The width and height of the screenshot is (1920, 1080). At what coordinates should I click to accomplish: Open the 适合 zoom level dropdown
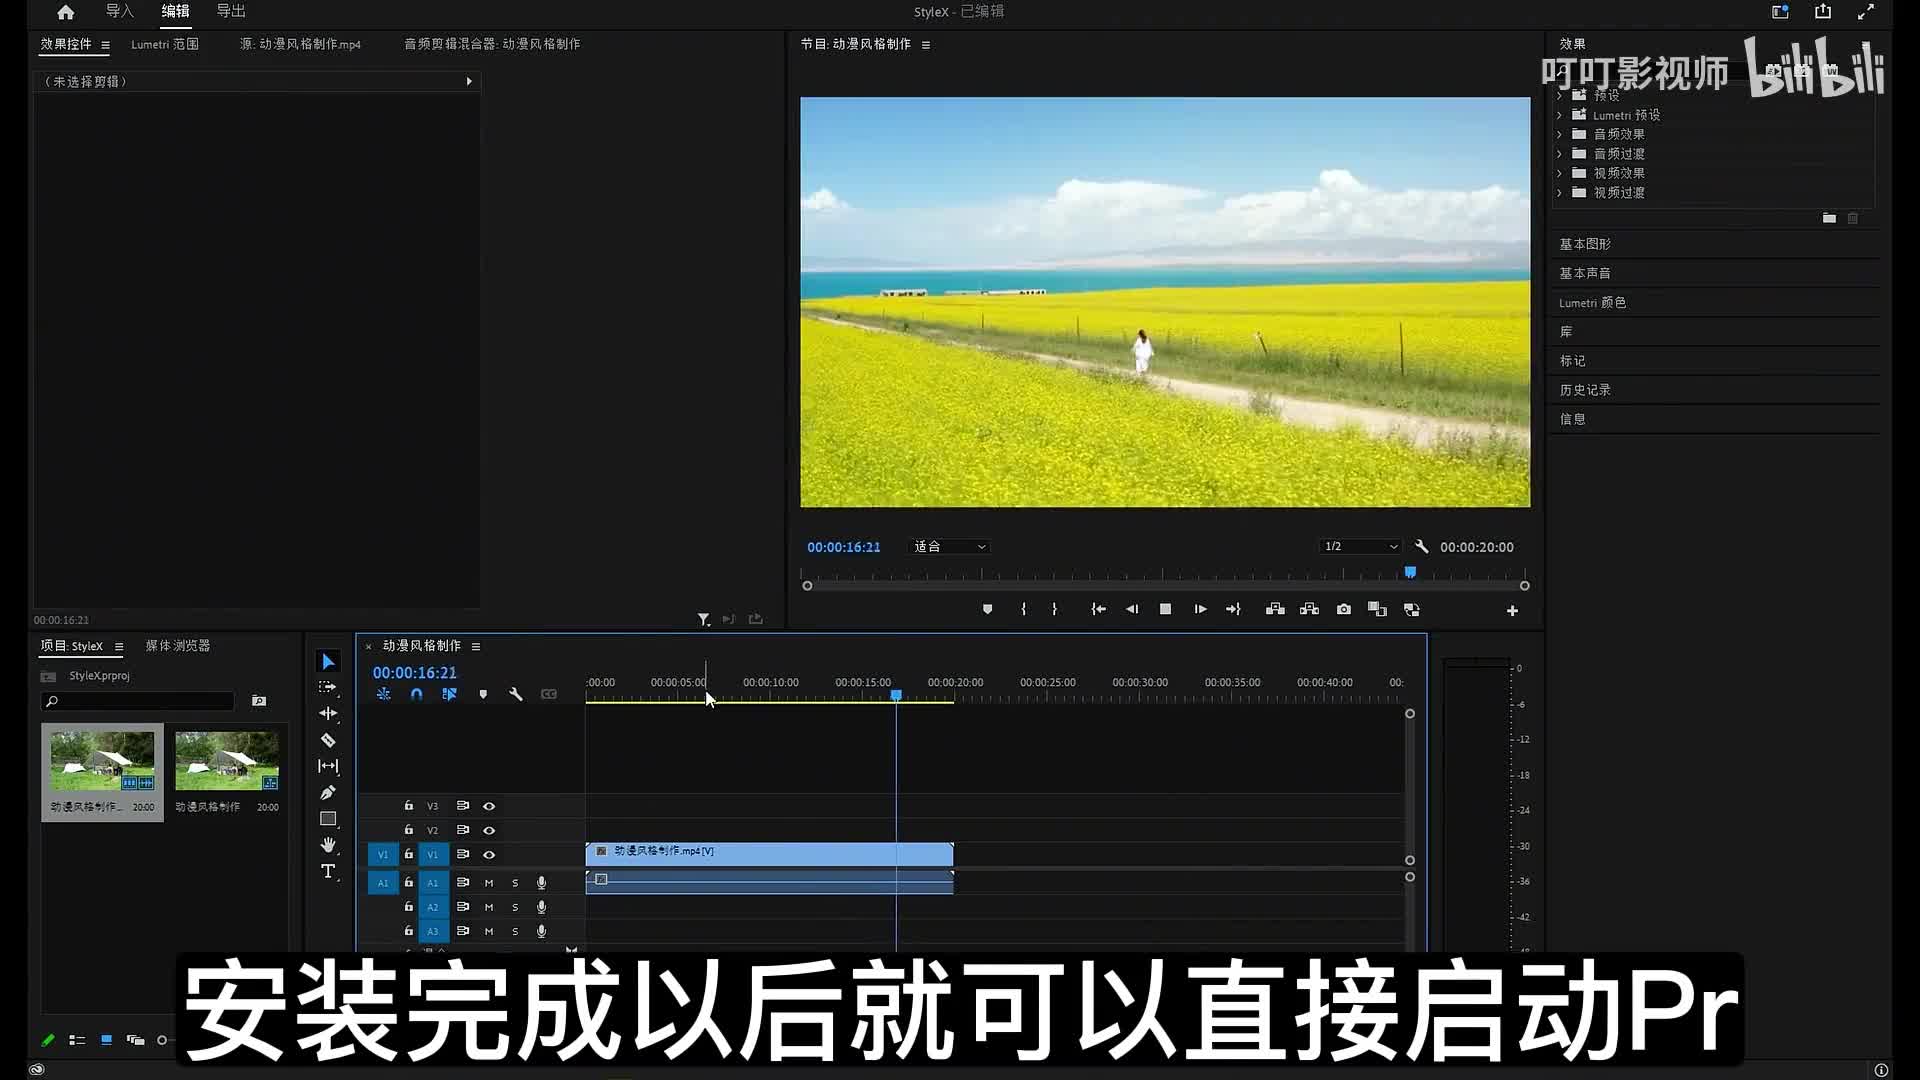[x=950, y=547]
